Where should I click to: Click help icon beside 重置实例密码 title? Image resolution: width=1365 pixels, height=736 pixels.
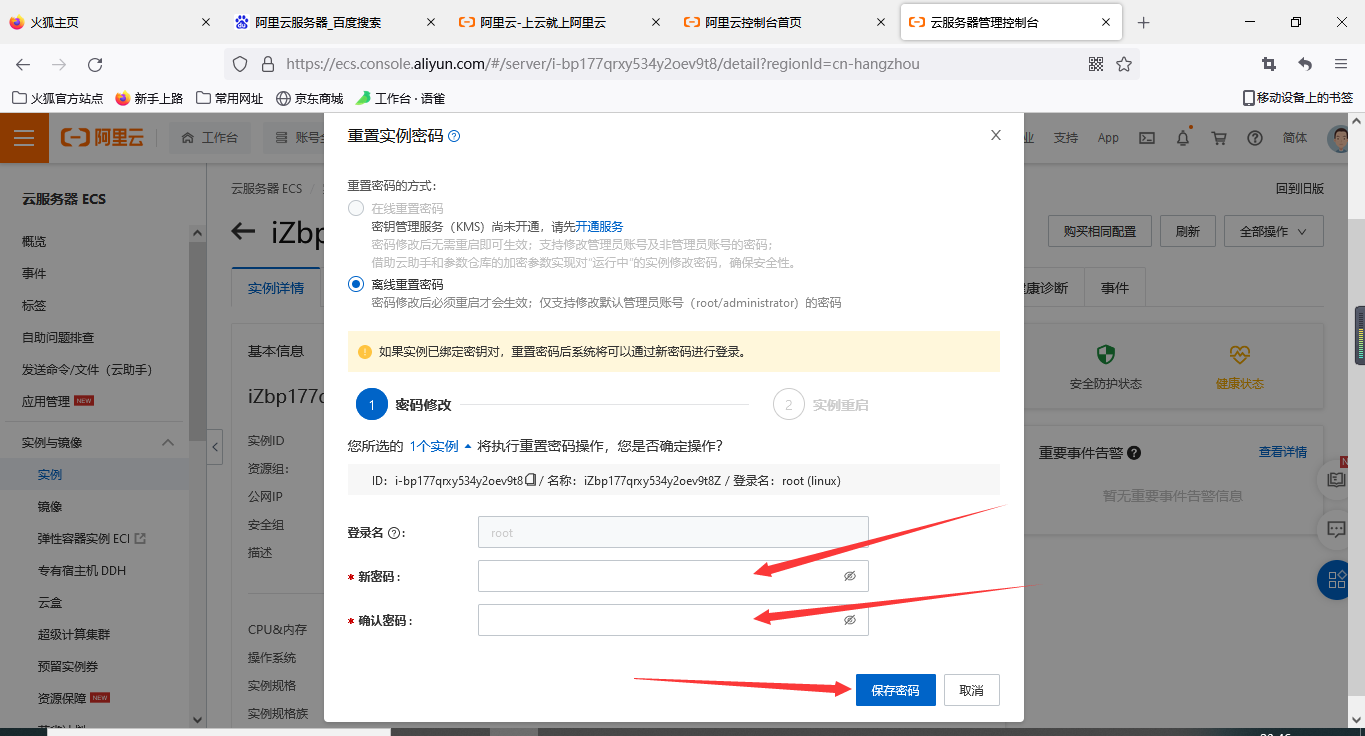pyautogui.click(x=454, y=136)
